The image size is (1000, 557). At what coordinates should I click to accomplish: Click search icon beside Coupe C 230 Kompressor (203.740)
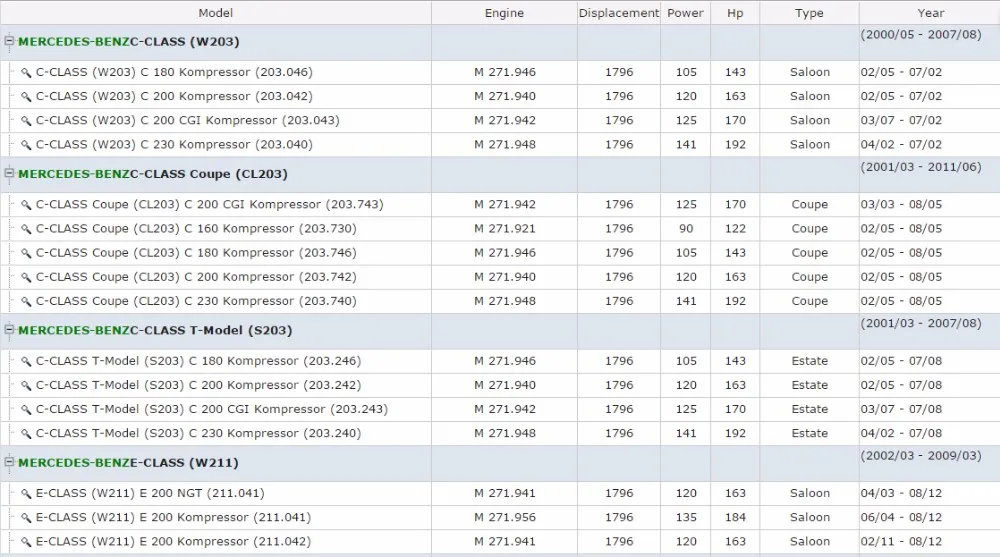26,302
